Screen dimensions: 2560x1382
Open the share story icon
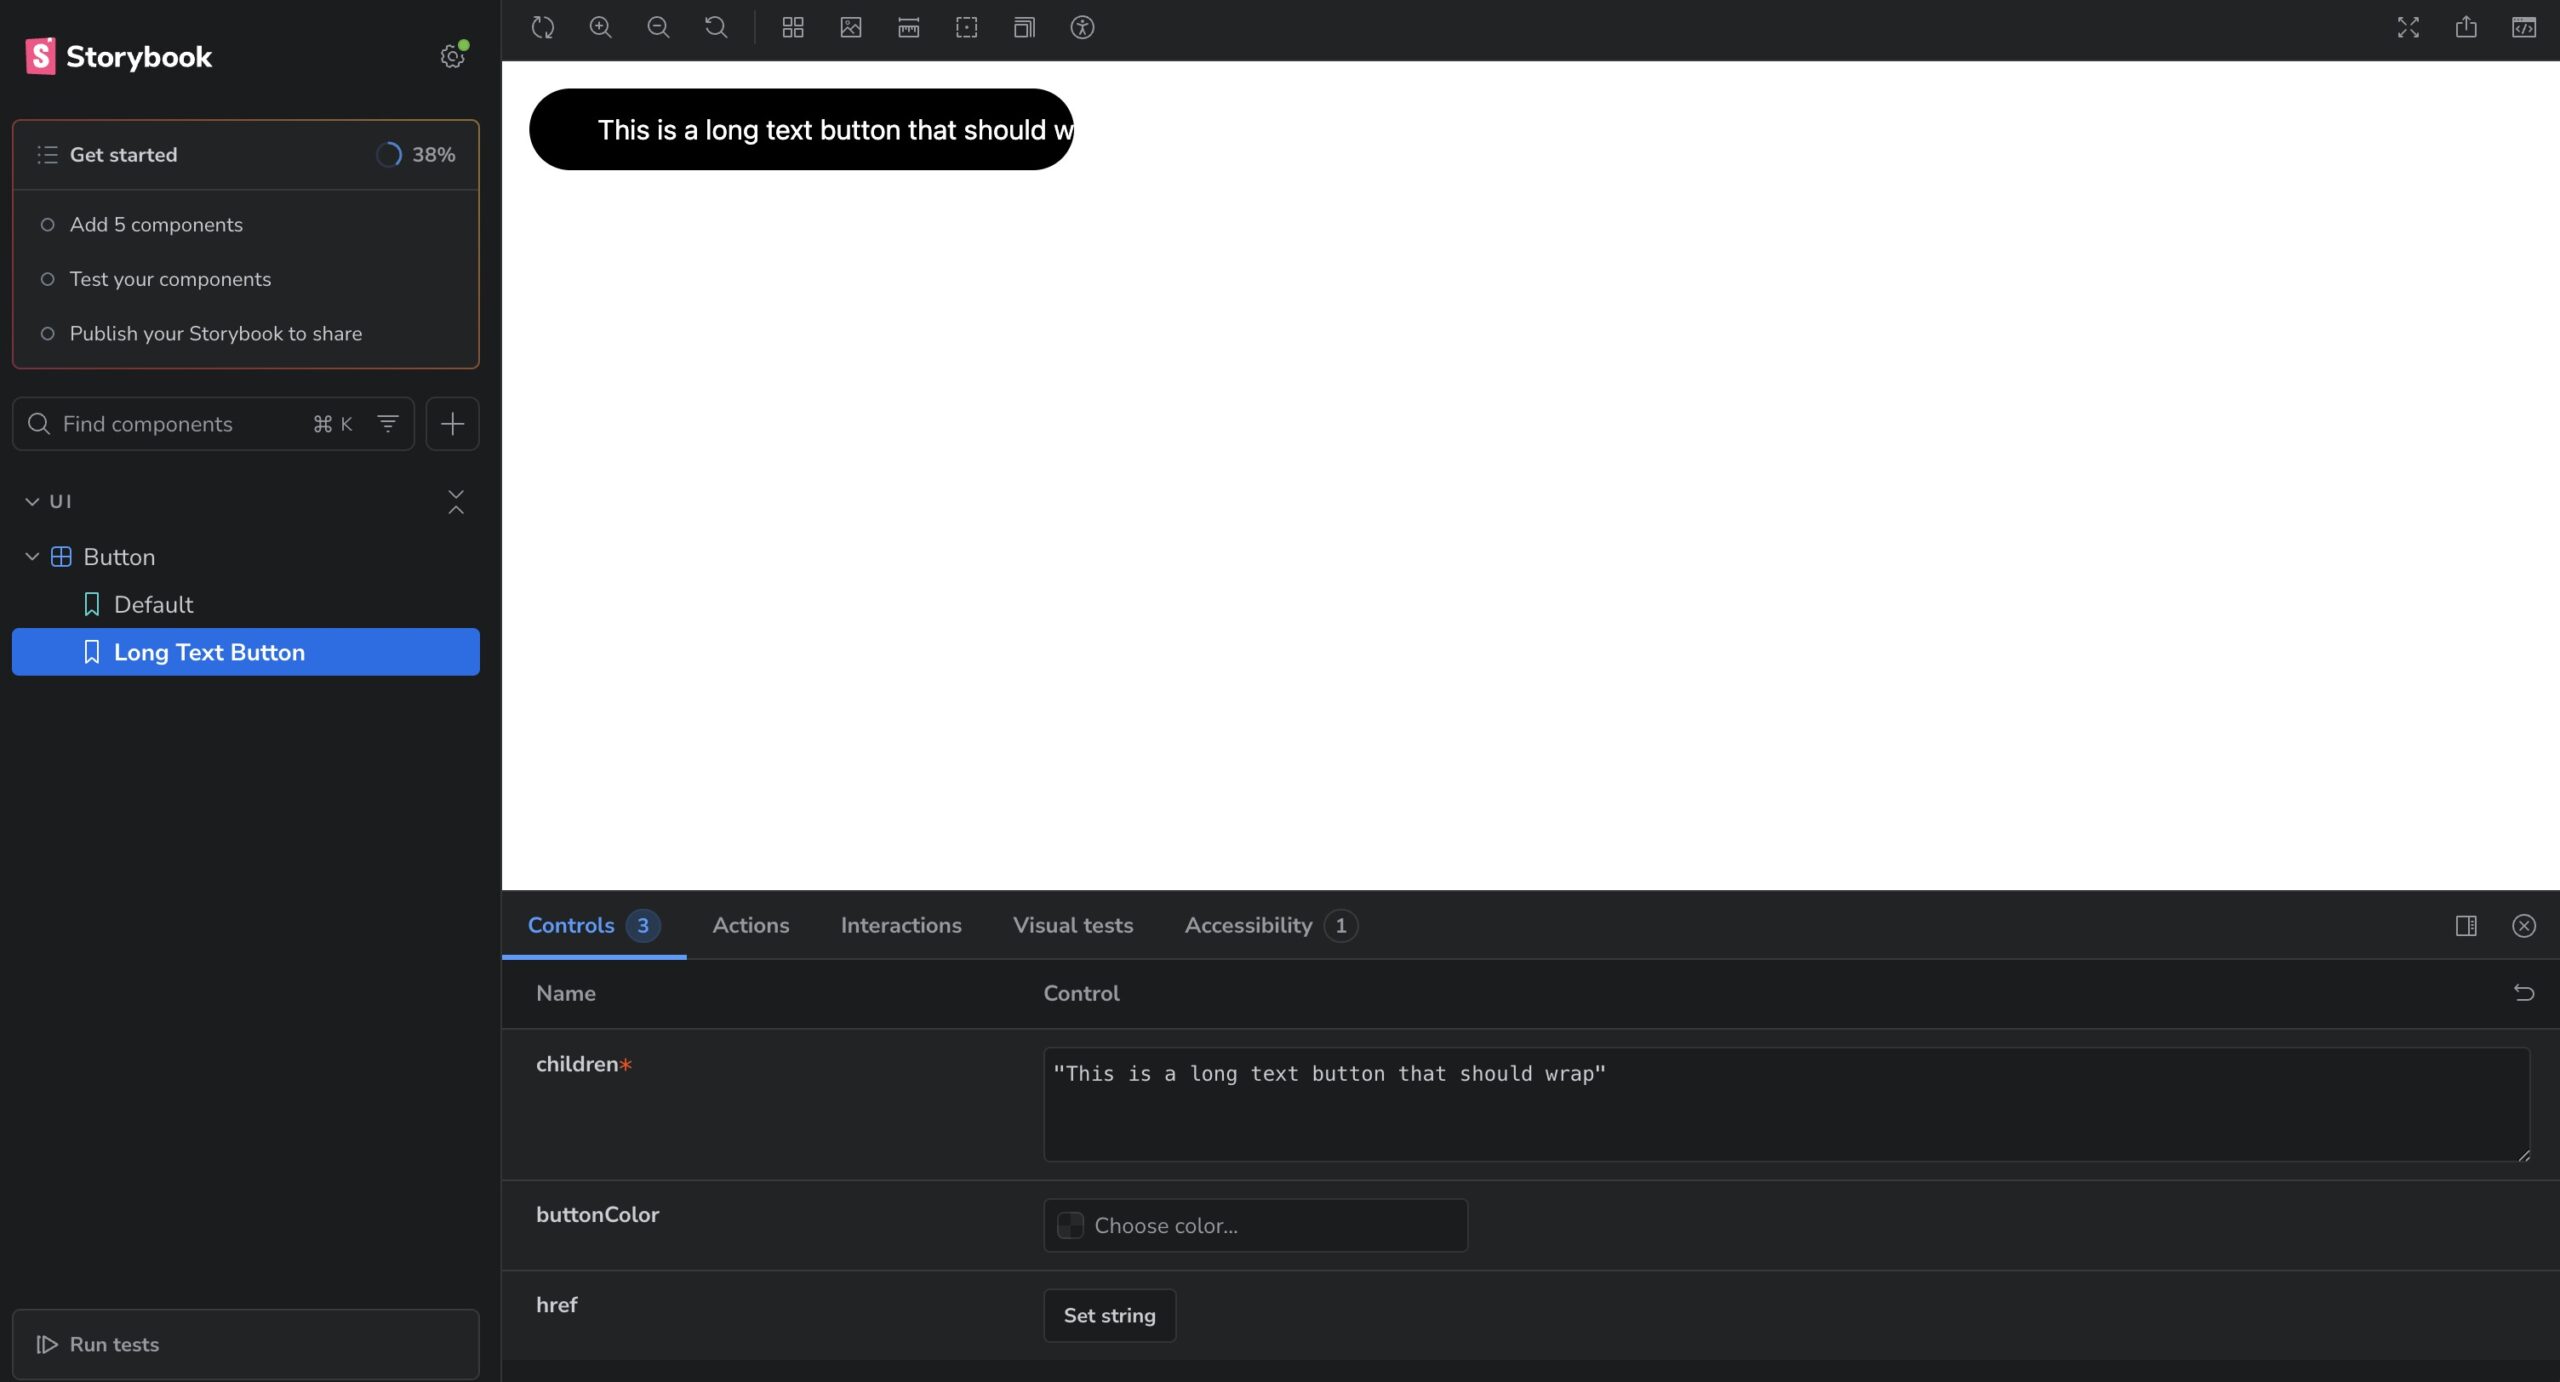click(x=2466, y=27)
